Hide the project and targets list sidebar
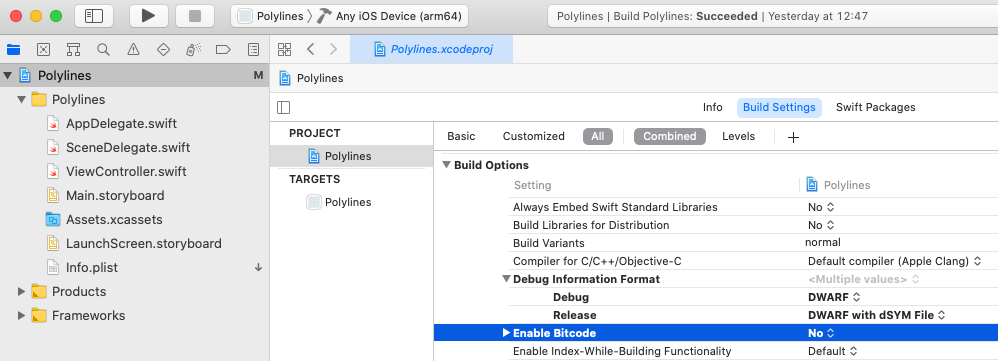The width and height of the screenshot is (998, 361). [x=283, y=108]
